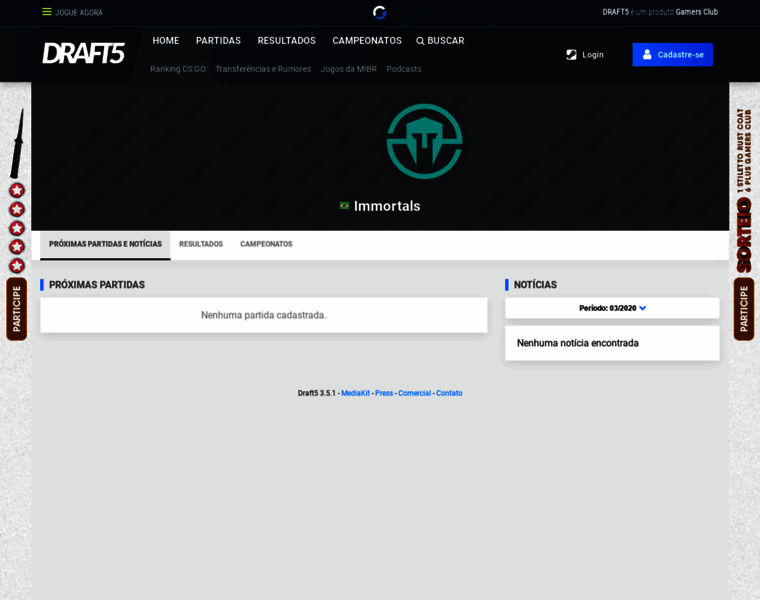The height and width of the screenshot is (600, 760).
Task: Open the Contato footer link
Action: 449,393
